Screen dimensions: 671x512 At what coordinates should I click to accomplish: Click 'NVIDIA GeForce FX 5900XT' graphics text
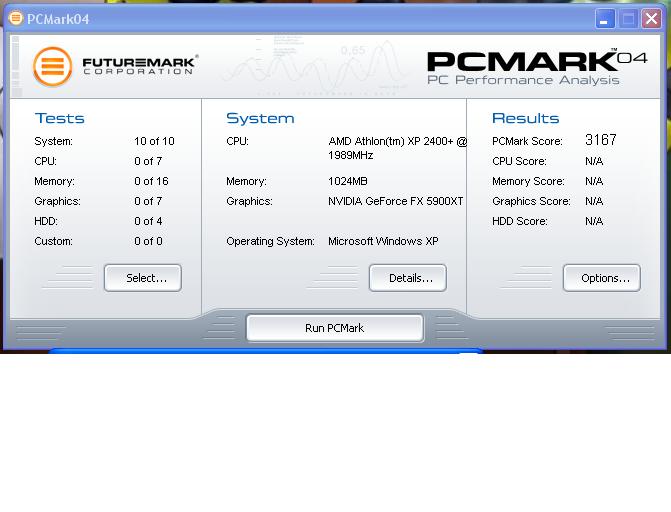(x=395, y=201)
